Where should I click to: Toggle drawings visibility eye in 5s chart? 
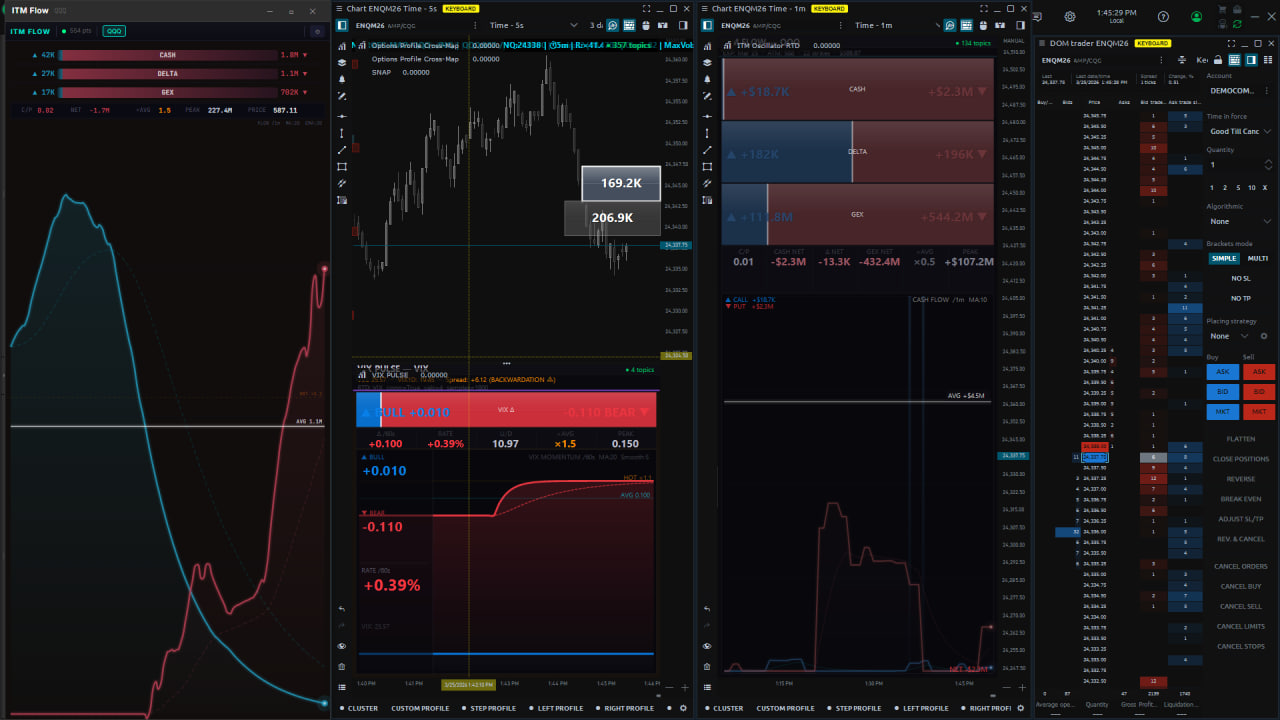(x=342, y=647)
